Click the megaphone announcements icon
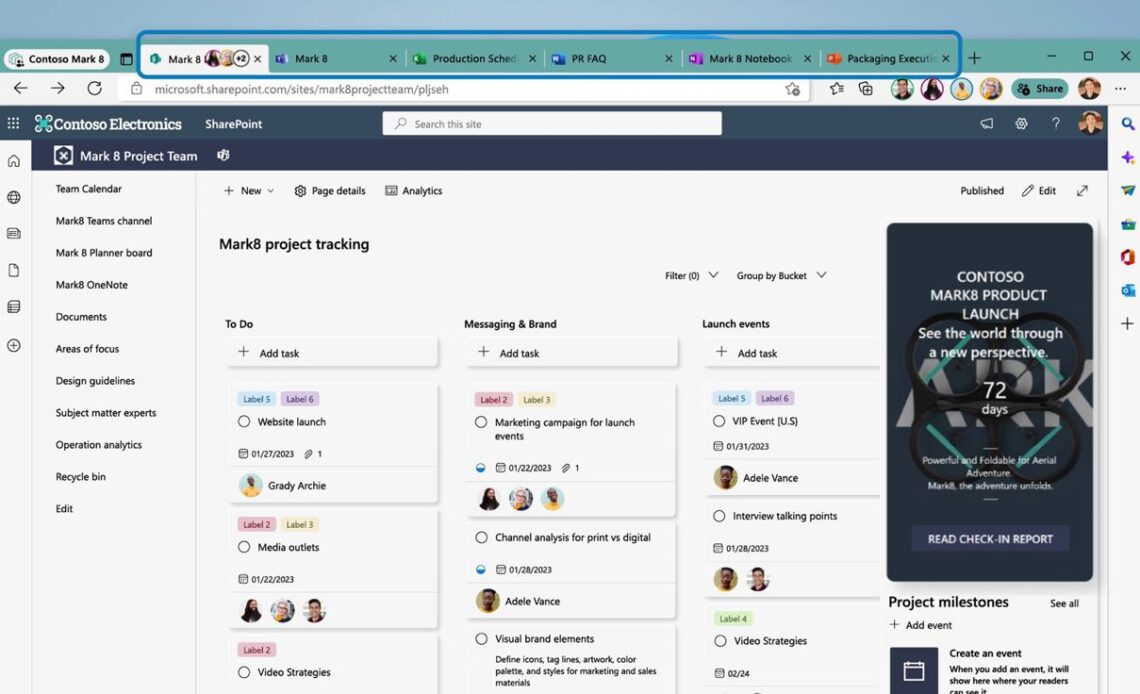This screenshot has width=1140, height=694. [986, 124]
